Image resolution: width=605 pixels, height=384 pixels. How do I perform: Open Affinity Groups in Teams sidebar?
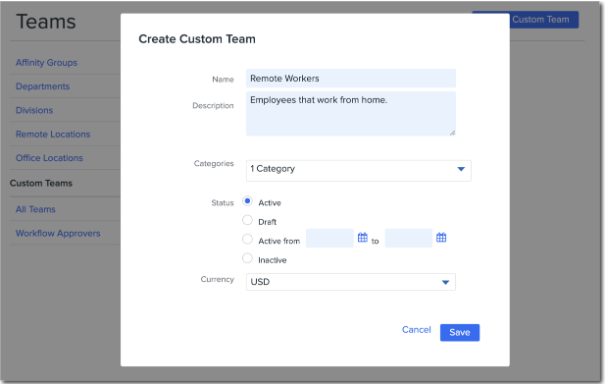point(46,63)
